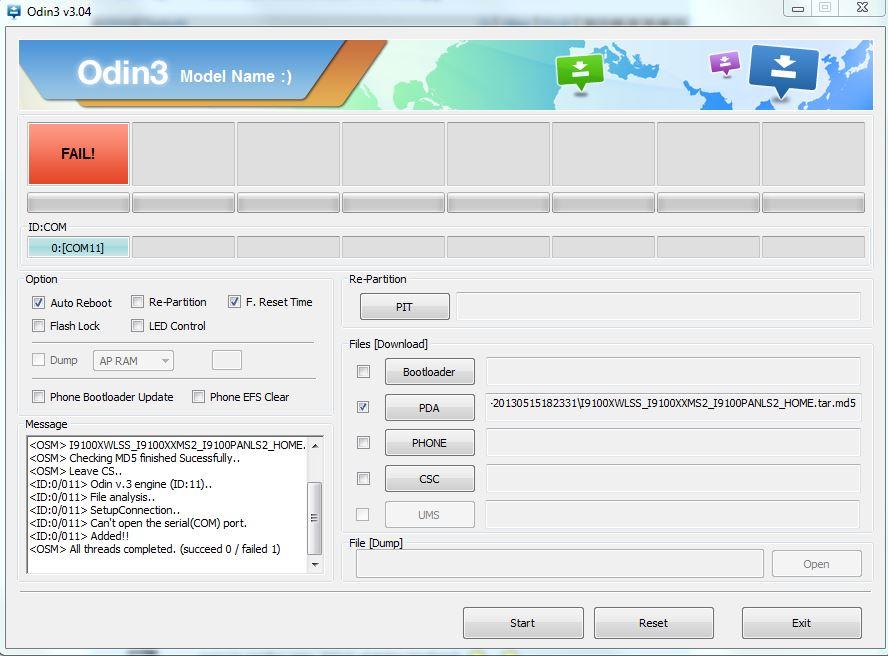Click "All threads completed" log line

pos(155,549)
